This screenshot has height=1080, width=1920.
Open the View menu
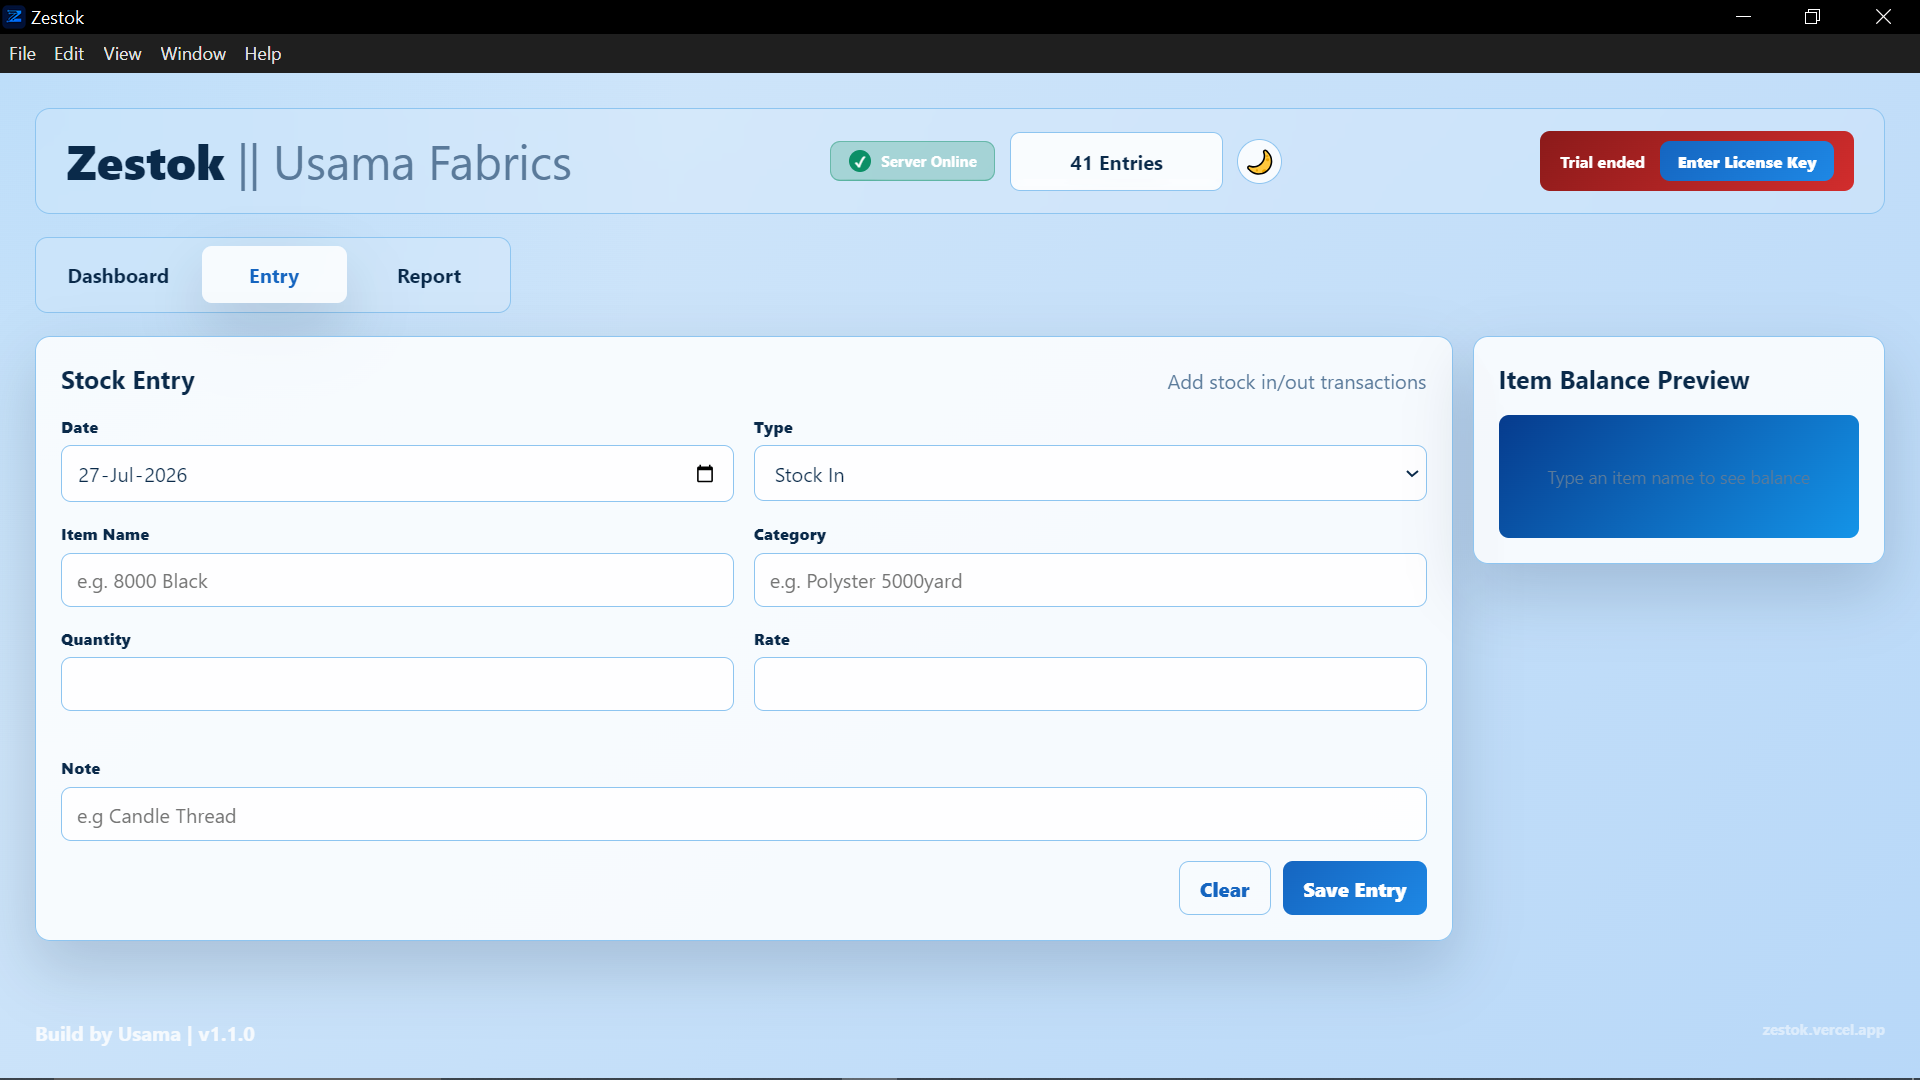coord(122,54)
